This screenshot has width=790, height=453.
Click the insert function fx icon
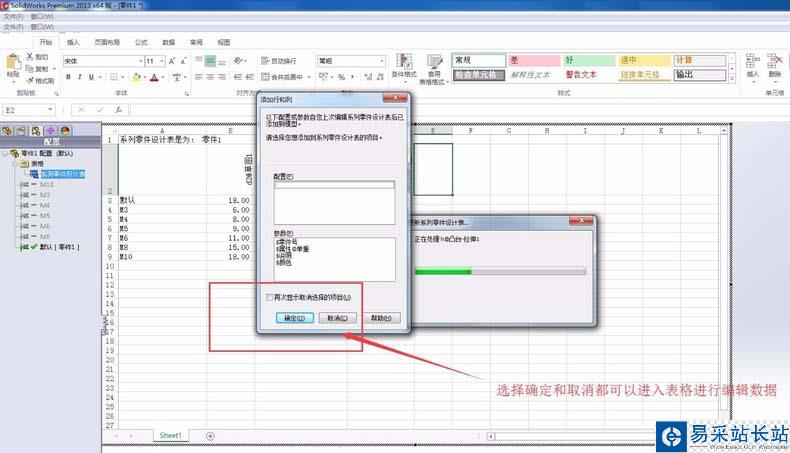point(118,109)
